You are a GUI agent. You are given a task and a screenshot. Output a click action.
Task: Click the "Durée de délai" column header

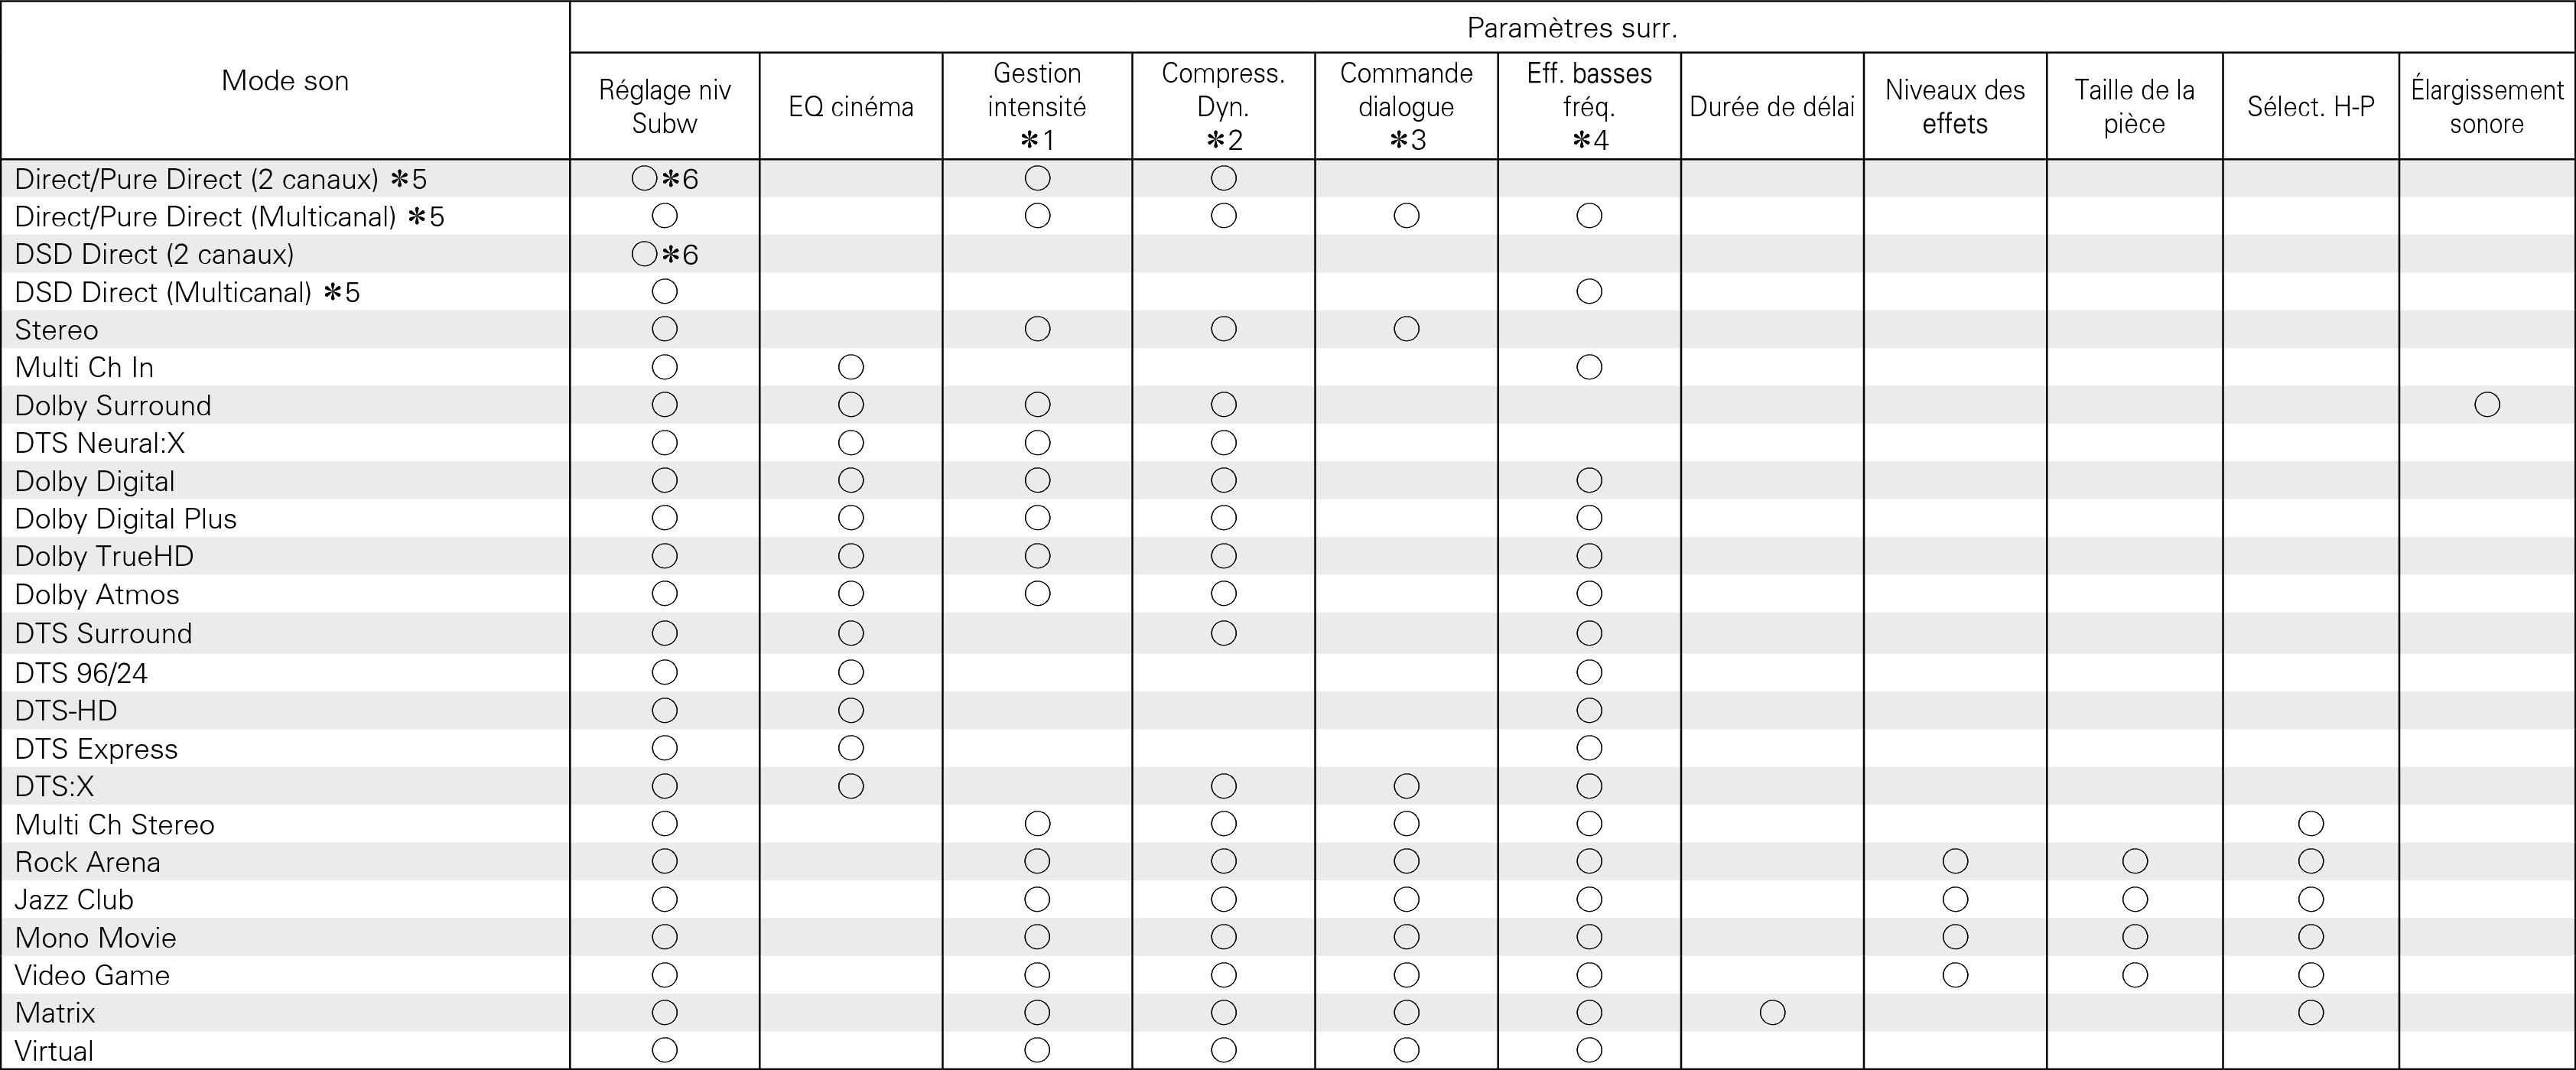pyautogui.click(x=1772, y=107)
